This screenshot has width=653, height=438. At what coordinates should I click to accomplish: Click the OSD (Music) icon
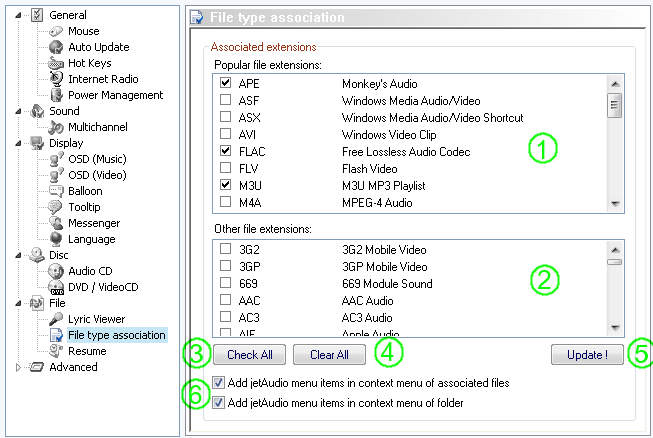[56, 159]
